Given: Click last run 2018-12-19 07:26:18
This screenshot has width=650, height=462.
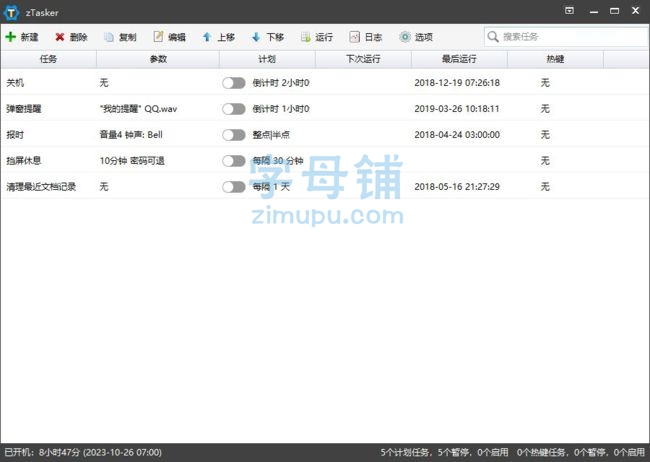Looking at the screenshot, I should click(x=457, y=83).
